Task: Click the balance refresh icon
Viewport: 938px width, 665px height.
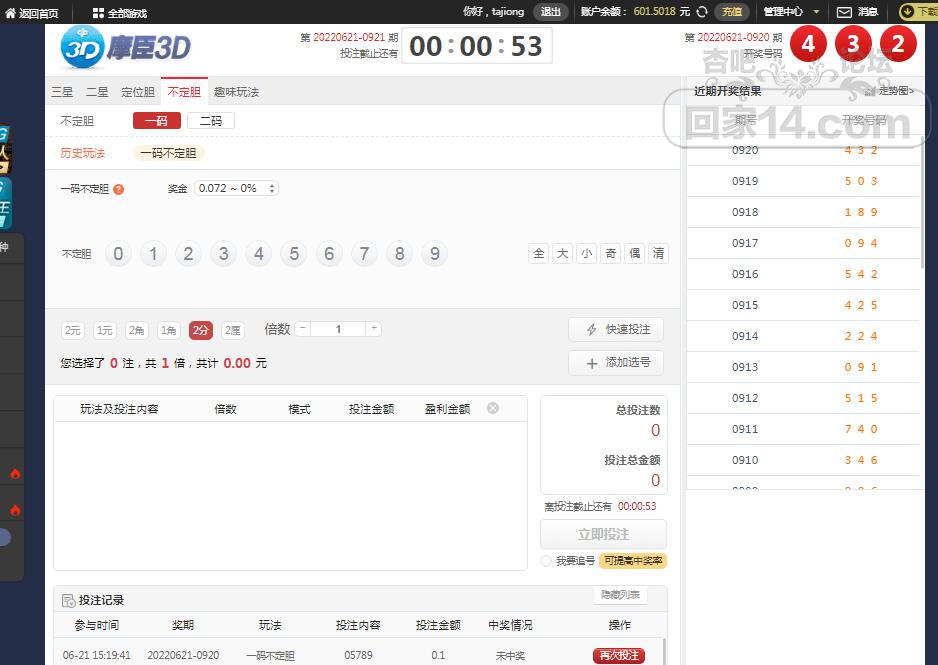Action: coord(702,11)
